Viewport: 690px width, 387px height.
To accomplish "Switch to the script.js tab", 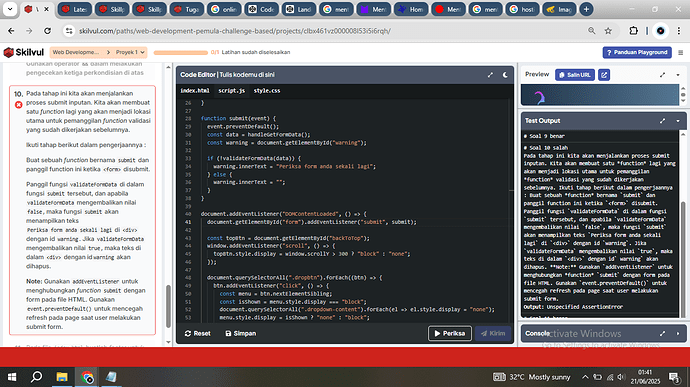I will 231,91.
